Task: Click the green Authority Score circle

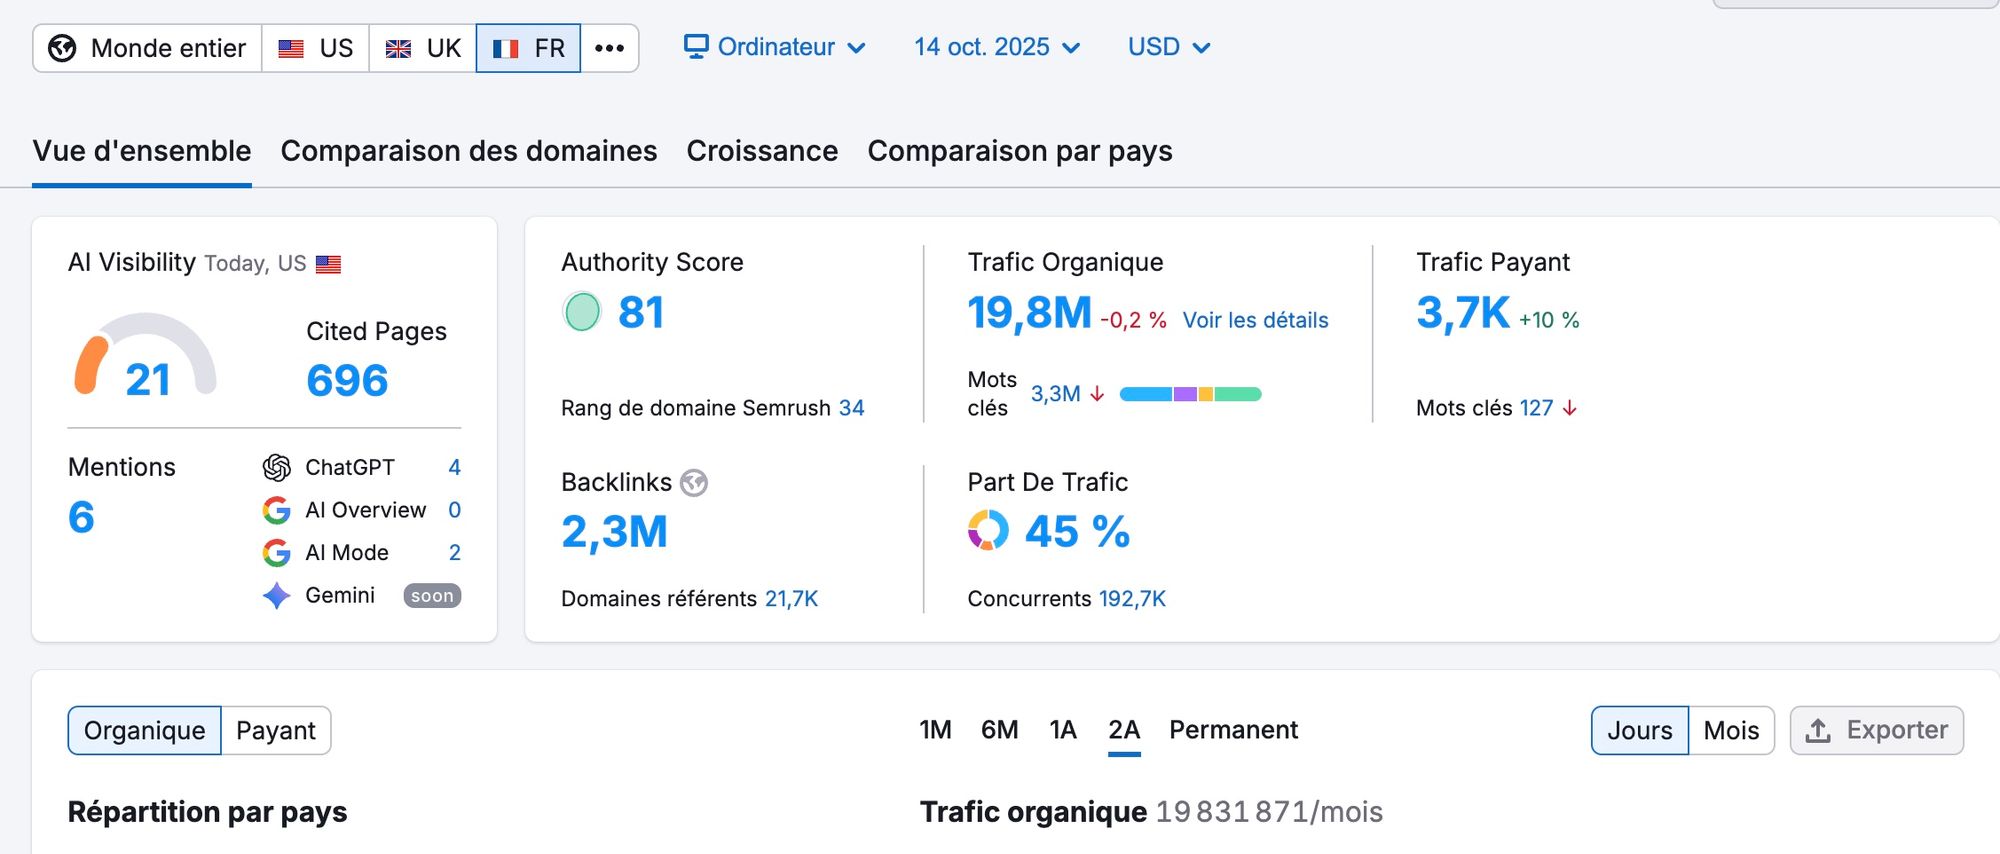Action: click(x=582, y=312)
